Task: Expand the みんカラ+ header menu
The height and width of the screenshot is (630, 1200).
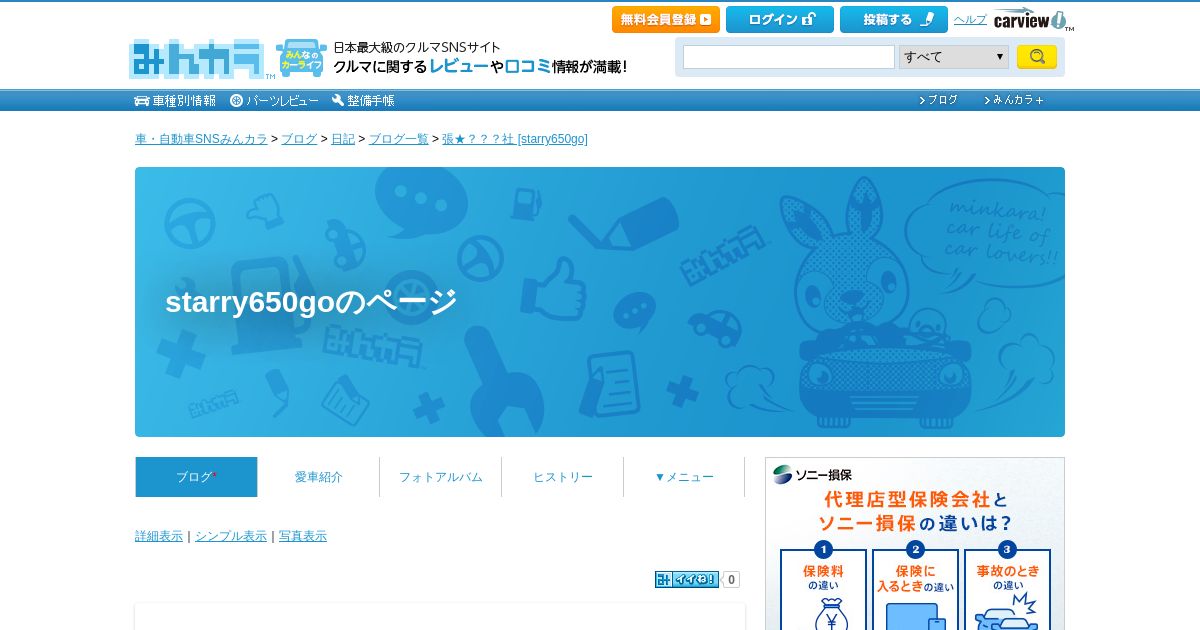Action: (x=1014, y=100)
